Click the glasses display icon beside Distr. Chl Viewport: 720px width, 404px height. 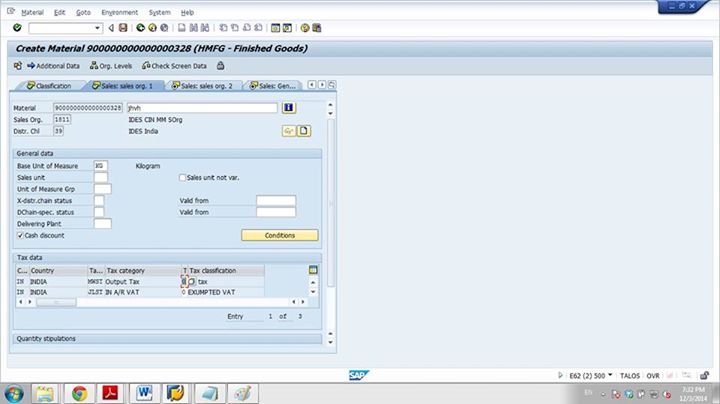pyautogui.click(x=288, y=131)
